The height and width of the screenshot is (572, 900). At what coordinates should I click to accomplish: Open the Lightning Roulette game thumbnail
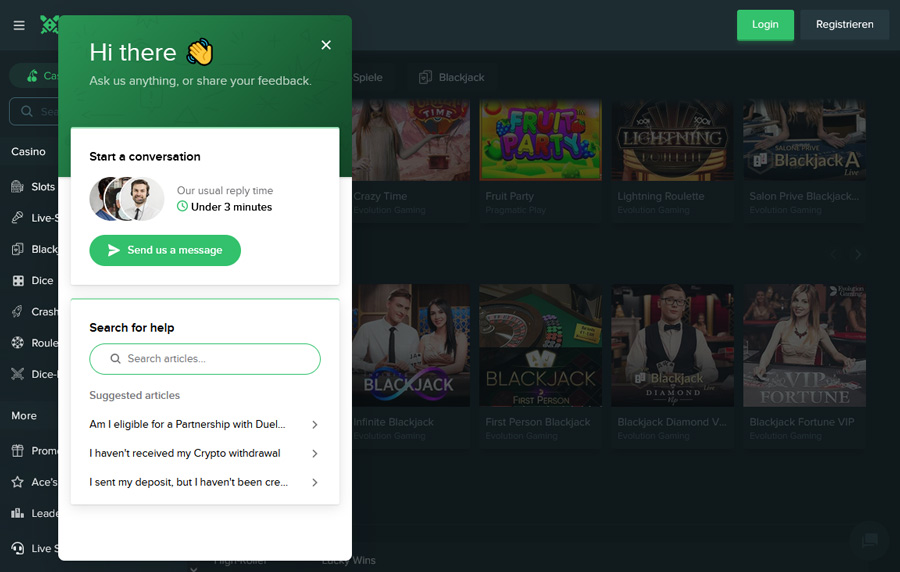coord(672,140)
